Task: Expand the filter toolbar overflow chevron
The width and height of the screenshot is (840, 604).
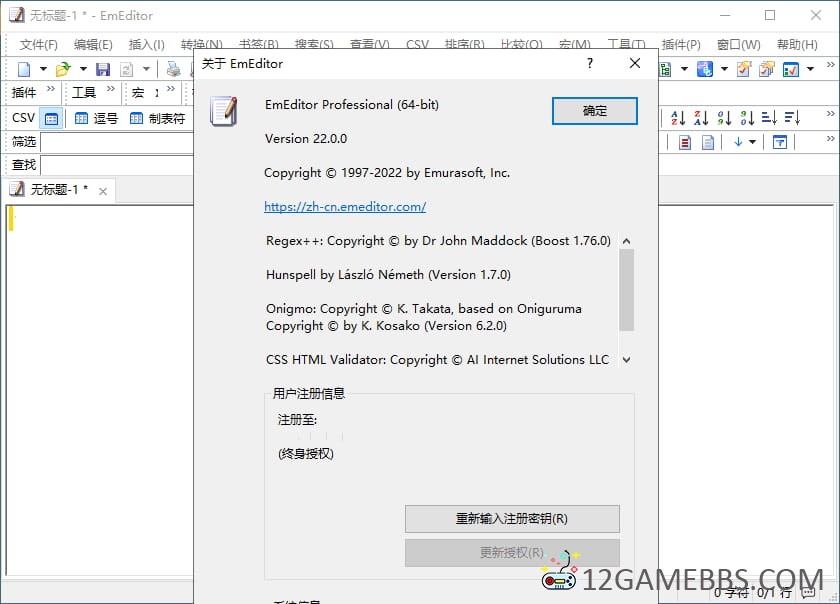Action: [830, 138]
